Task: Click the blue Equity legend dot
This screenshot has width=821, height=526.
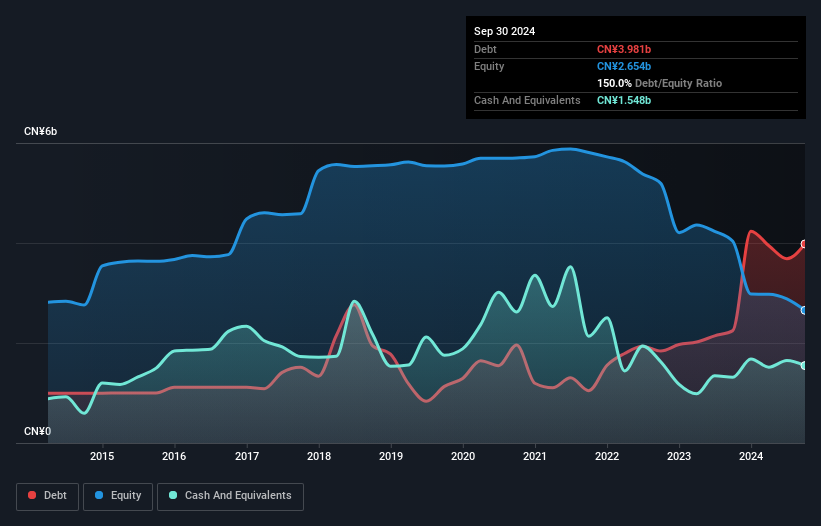Action: pyautogui.click(x=99, y=495)
